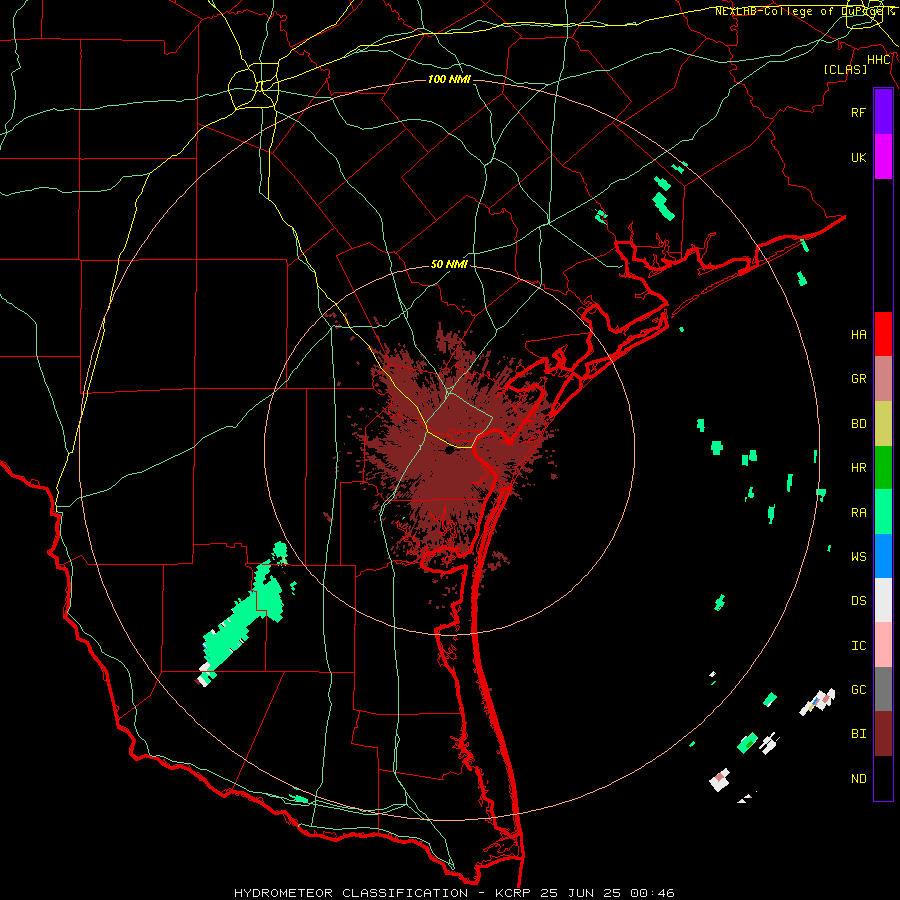Image resolution: width=900 pixels, height=900 pixels.
Task: Click the HA legend label
Action: tap(858, 335)
